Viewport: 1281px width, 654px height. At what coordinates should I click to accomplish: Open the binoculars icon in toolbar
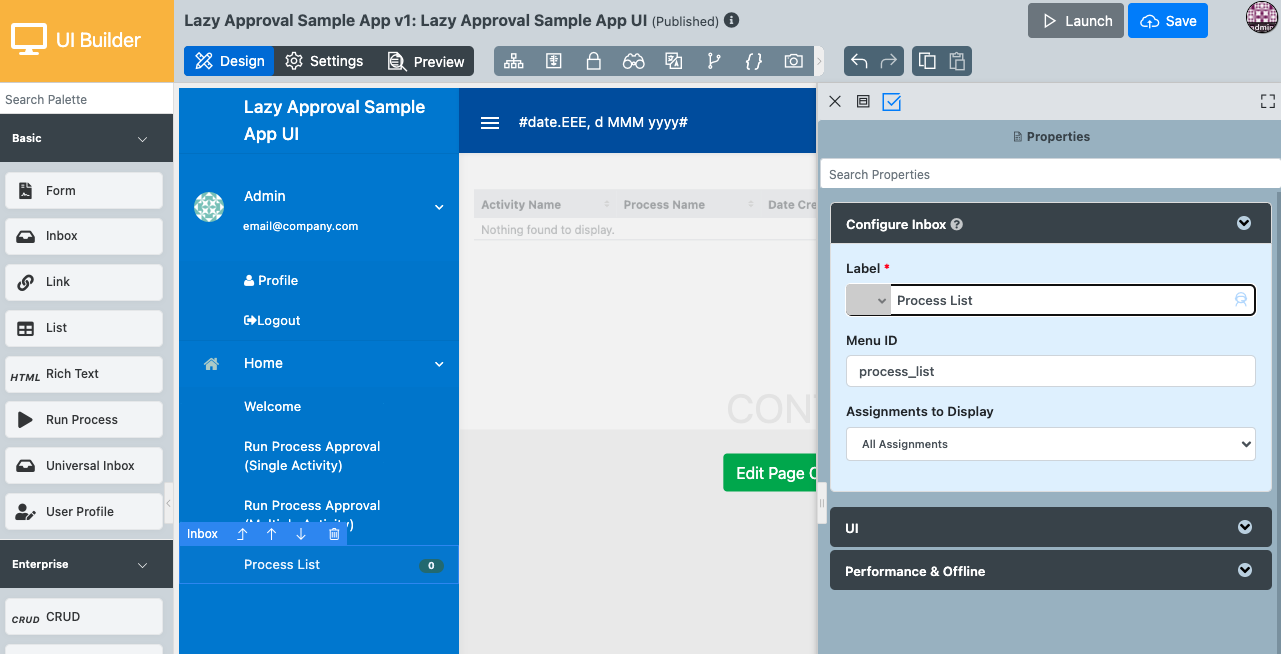pos(634,61)
